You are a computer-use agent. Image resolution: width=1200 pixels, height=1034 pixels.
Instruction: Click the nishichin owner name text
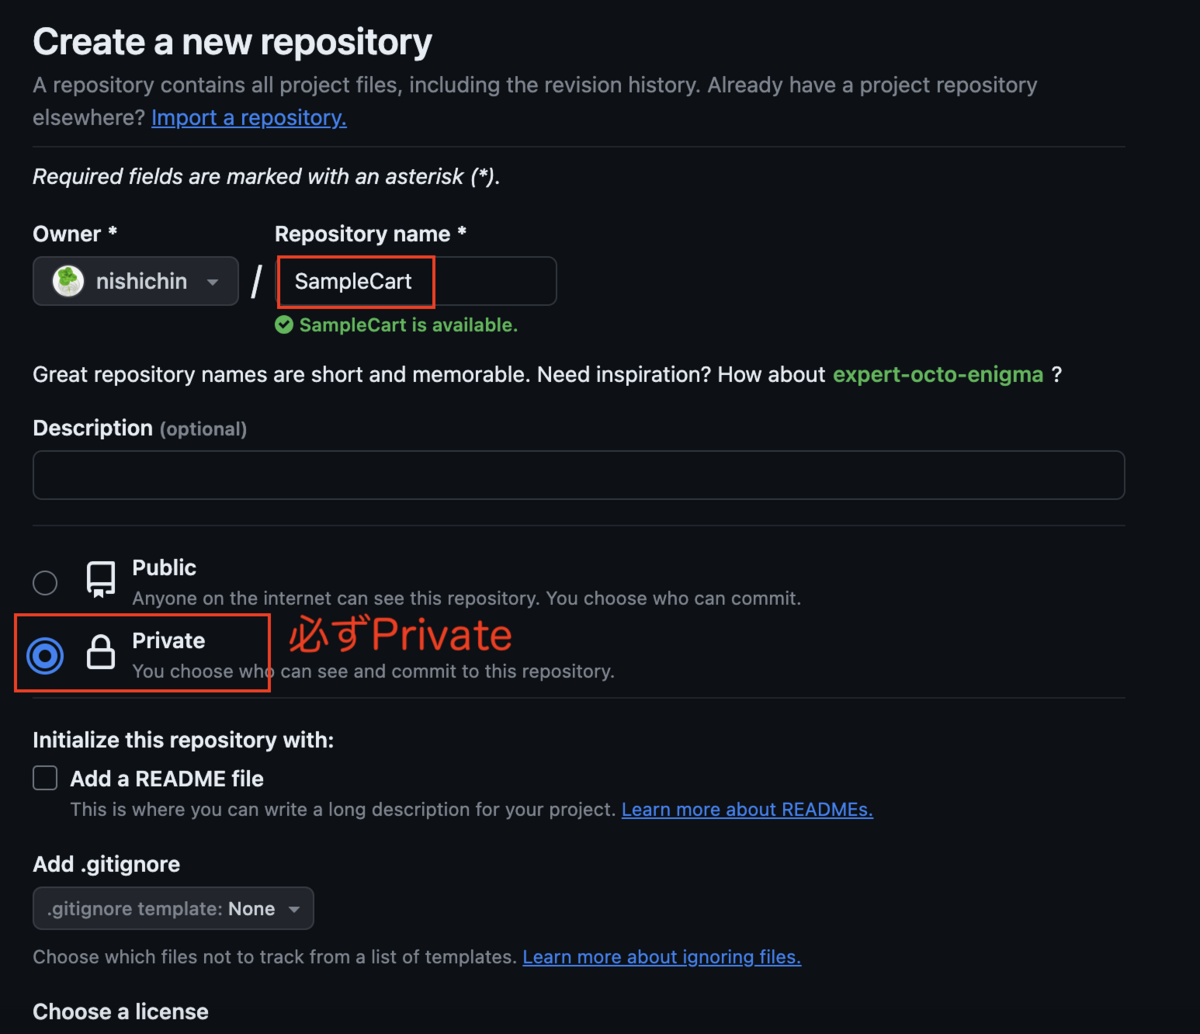[141, 281]
